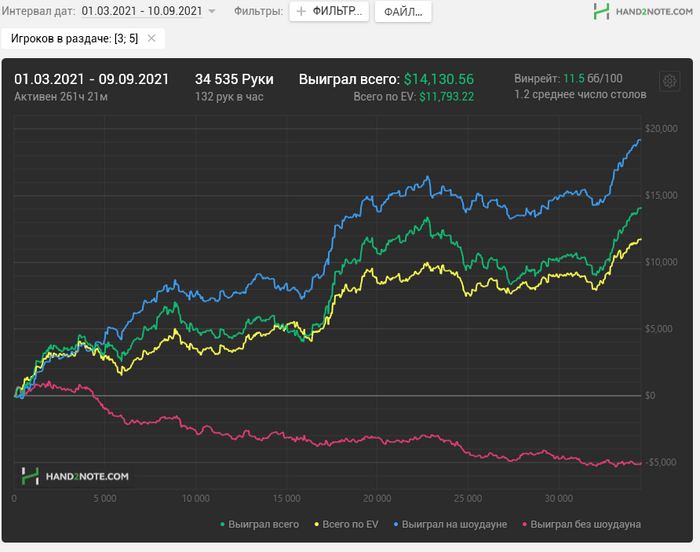The width and height of the screenshot is (700, 552).
Task: Click the '01.03.2021 - 09.09.2021' chart title
Action: coord(92,79)
